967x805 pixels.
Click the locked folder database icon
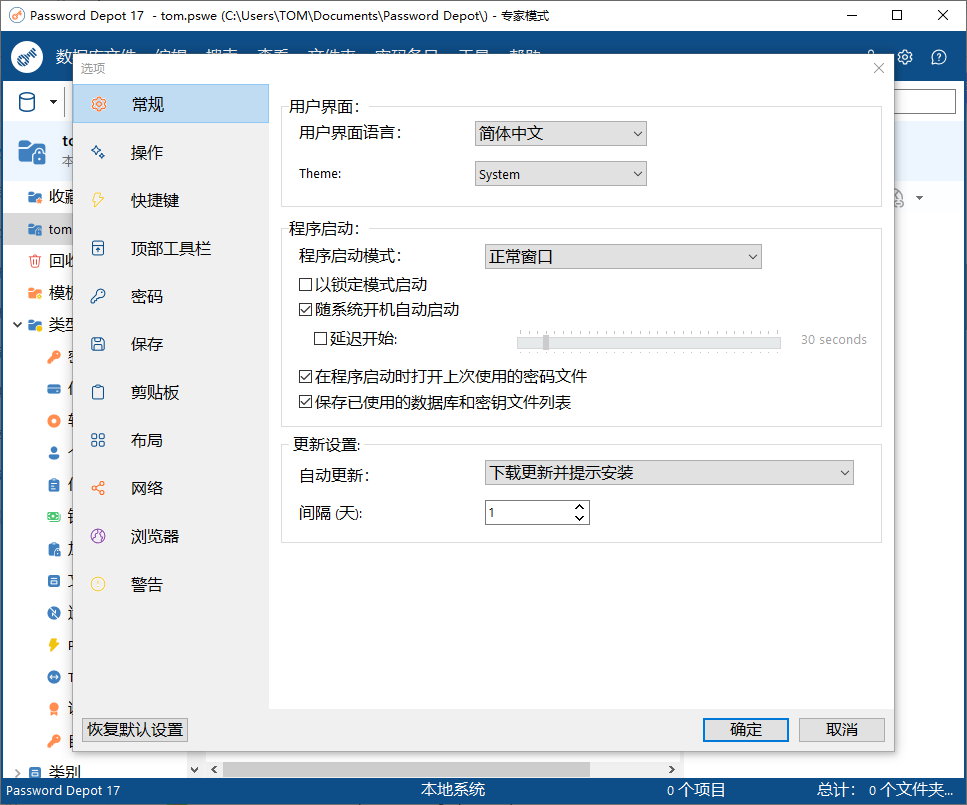(31, 151)
